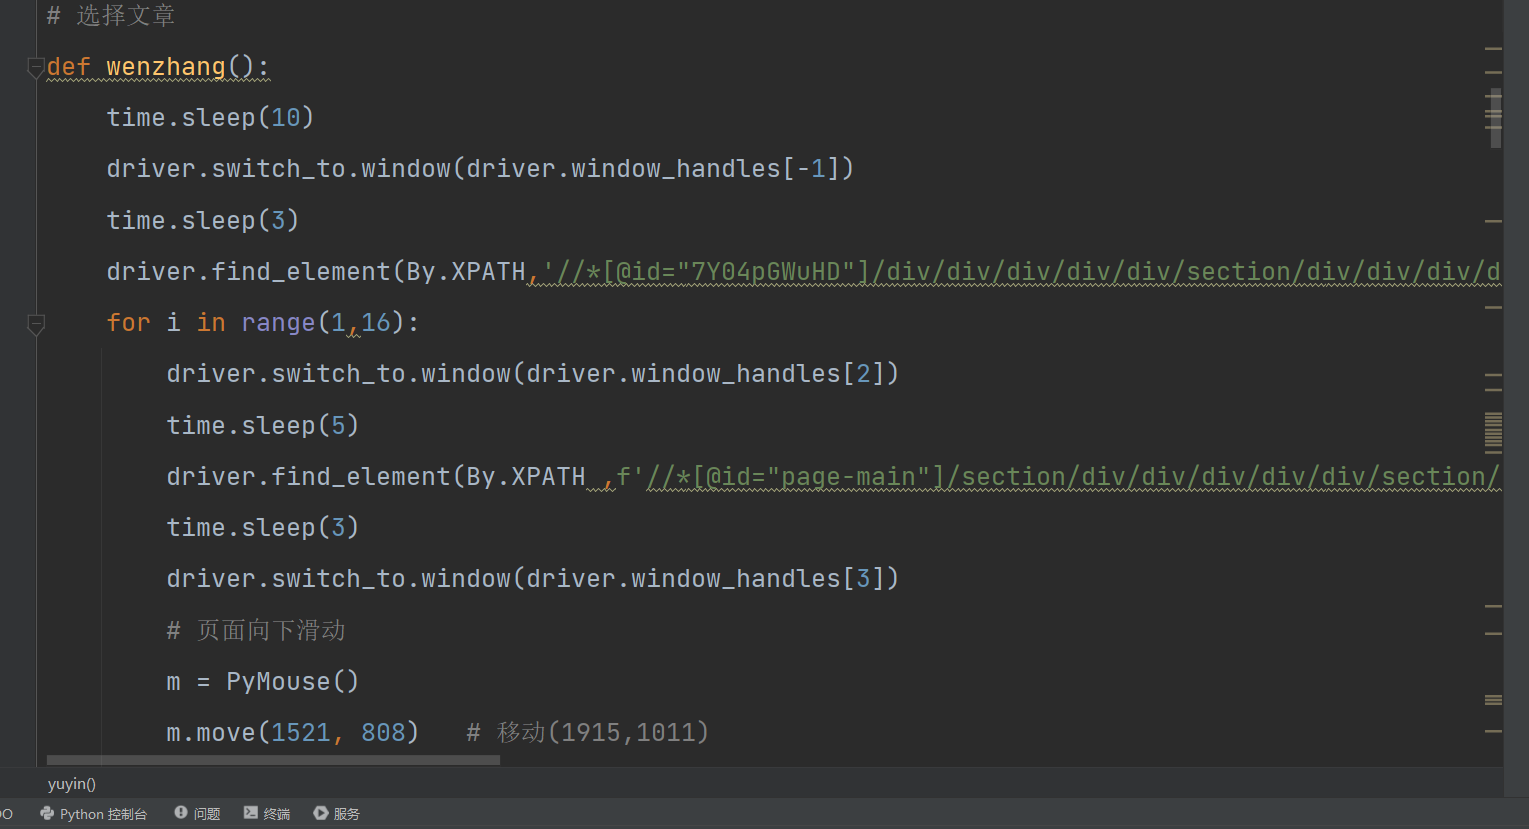Open the Python 控制台 tool window

point(93,814)
